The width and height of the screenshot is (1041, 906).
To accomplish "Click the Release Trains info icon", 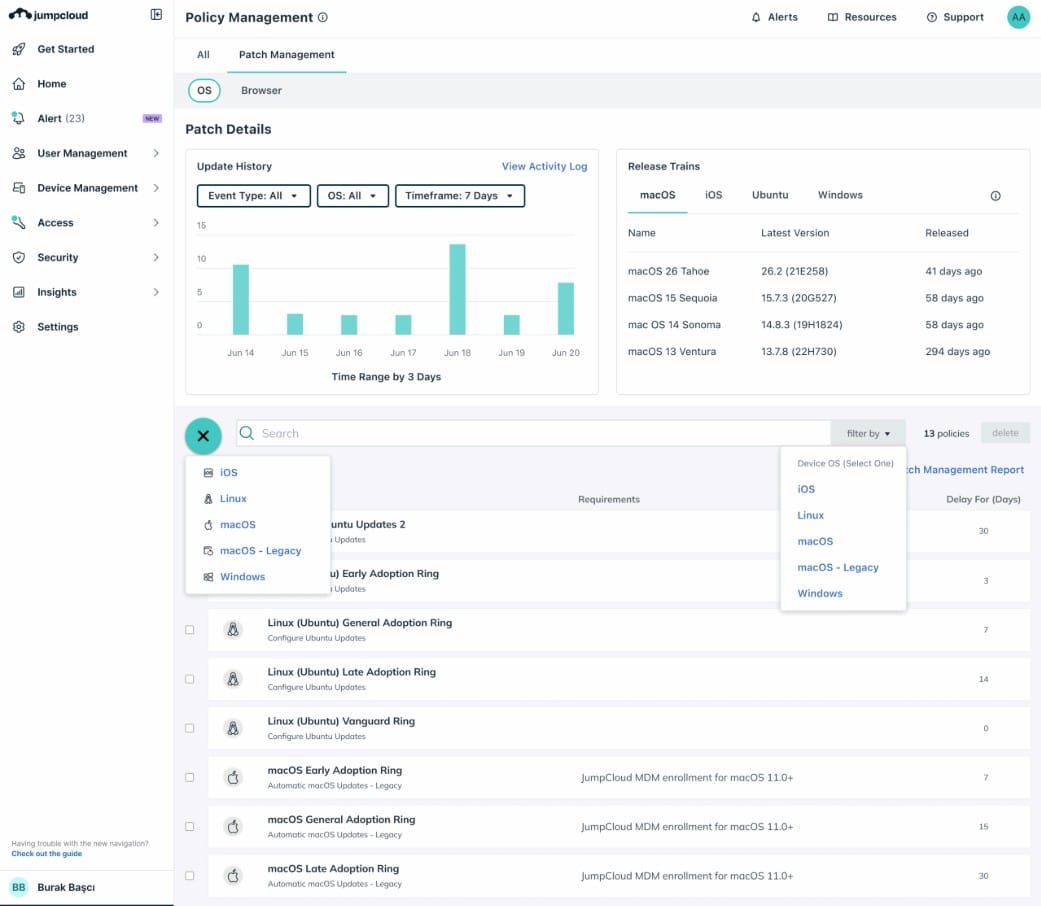I will click(x=995, y=196).
